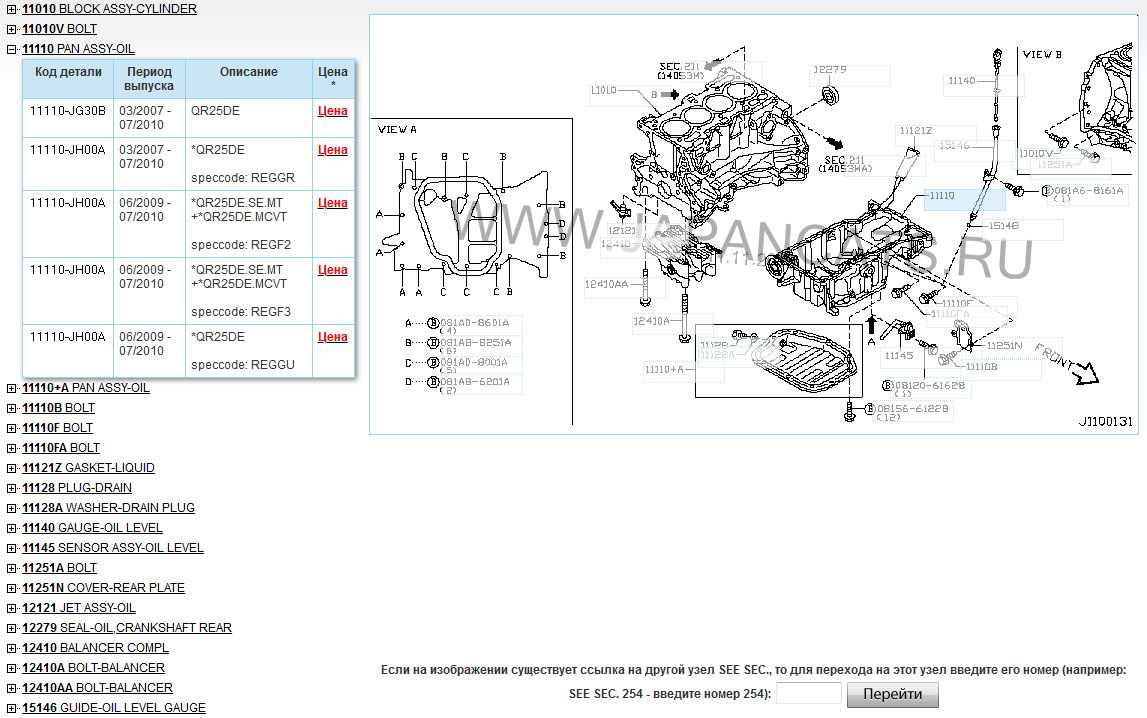Expand the 11128 PLUG-DRAIN plus icon
Image resolution: width=1147 pixels, height=718 pixels.
(x=11, y=488)
